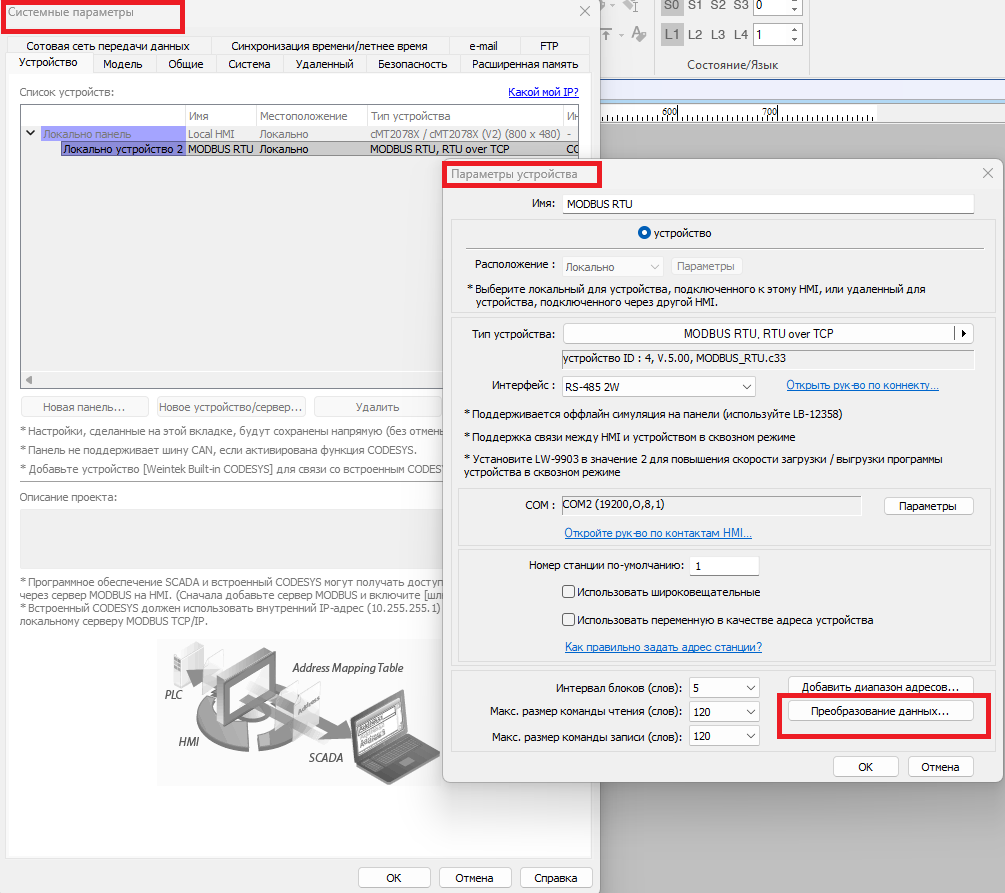Screen dimensions: 1005x893
Task: Click the Номер станции по-умолчанию field
Action: (723, 566)
